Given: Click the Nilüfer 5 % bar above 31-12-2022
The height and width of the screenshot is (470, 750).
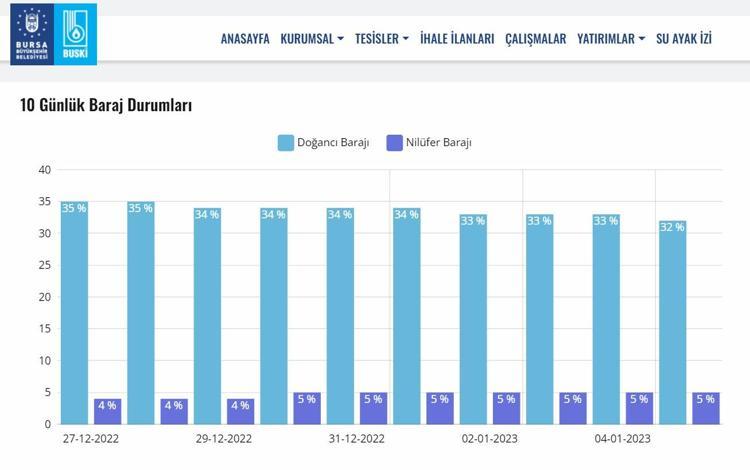Looking at the screenshot, I should point(373,408).
